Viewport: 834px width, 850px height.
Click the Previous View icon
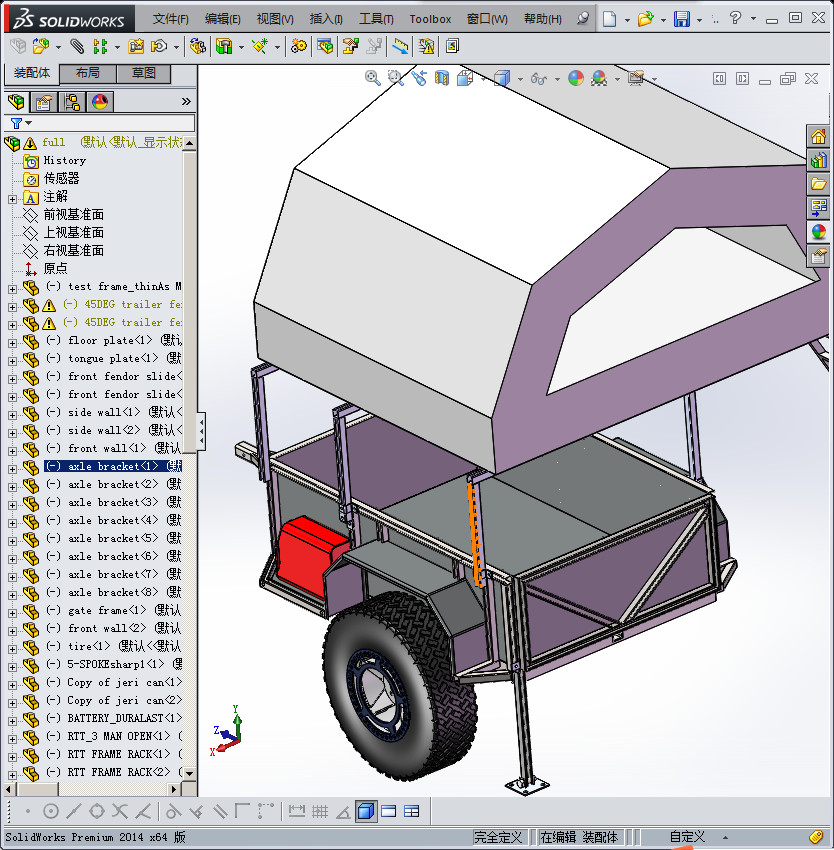tap(419, 79)
